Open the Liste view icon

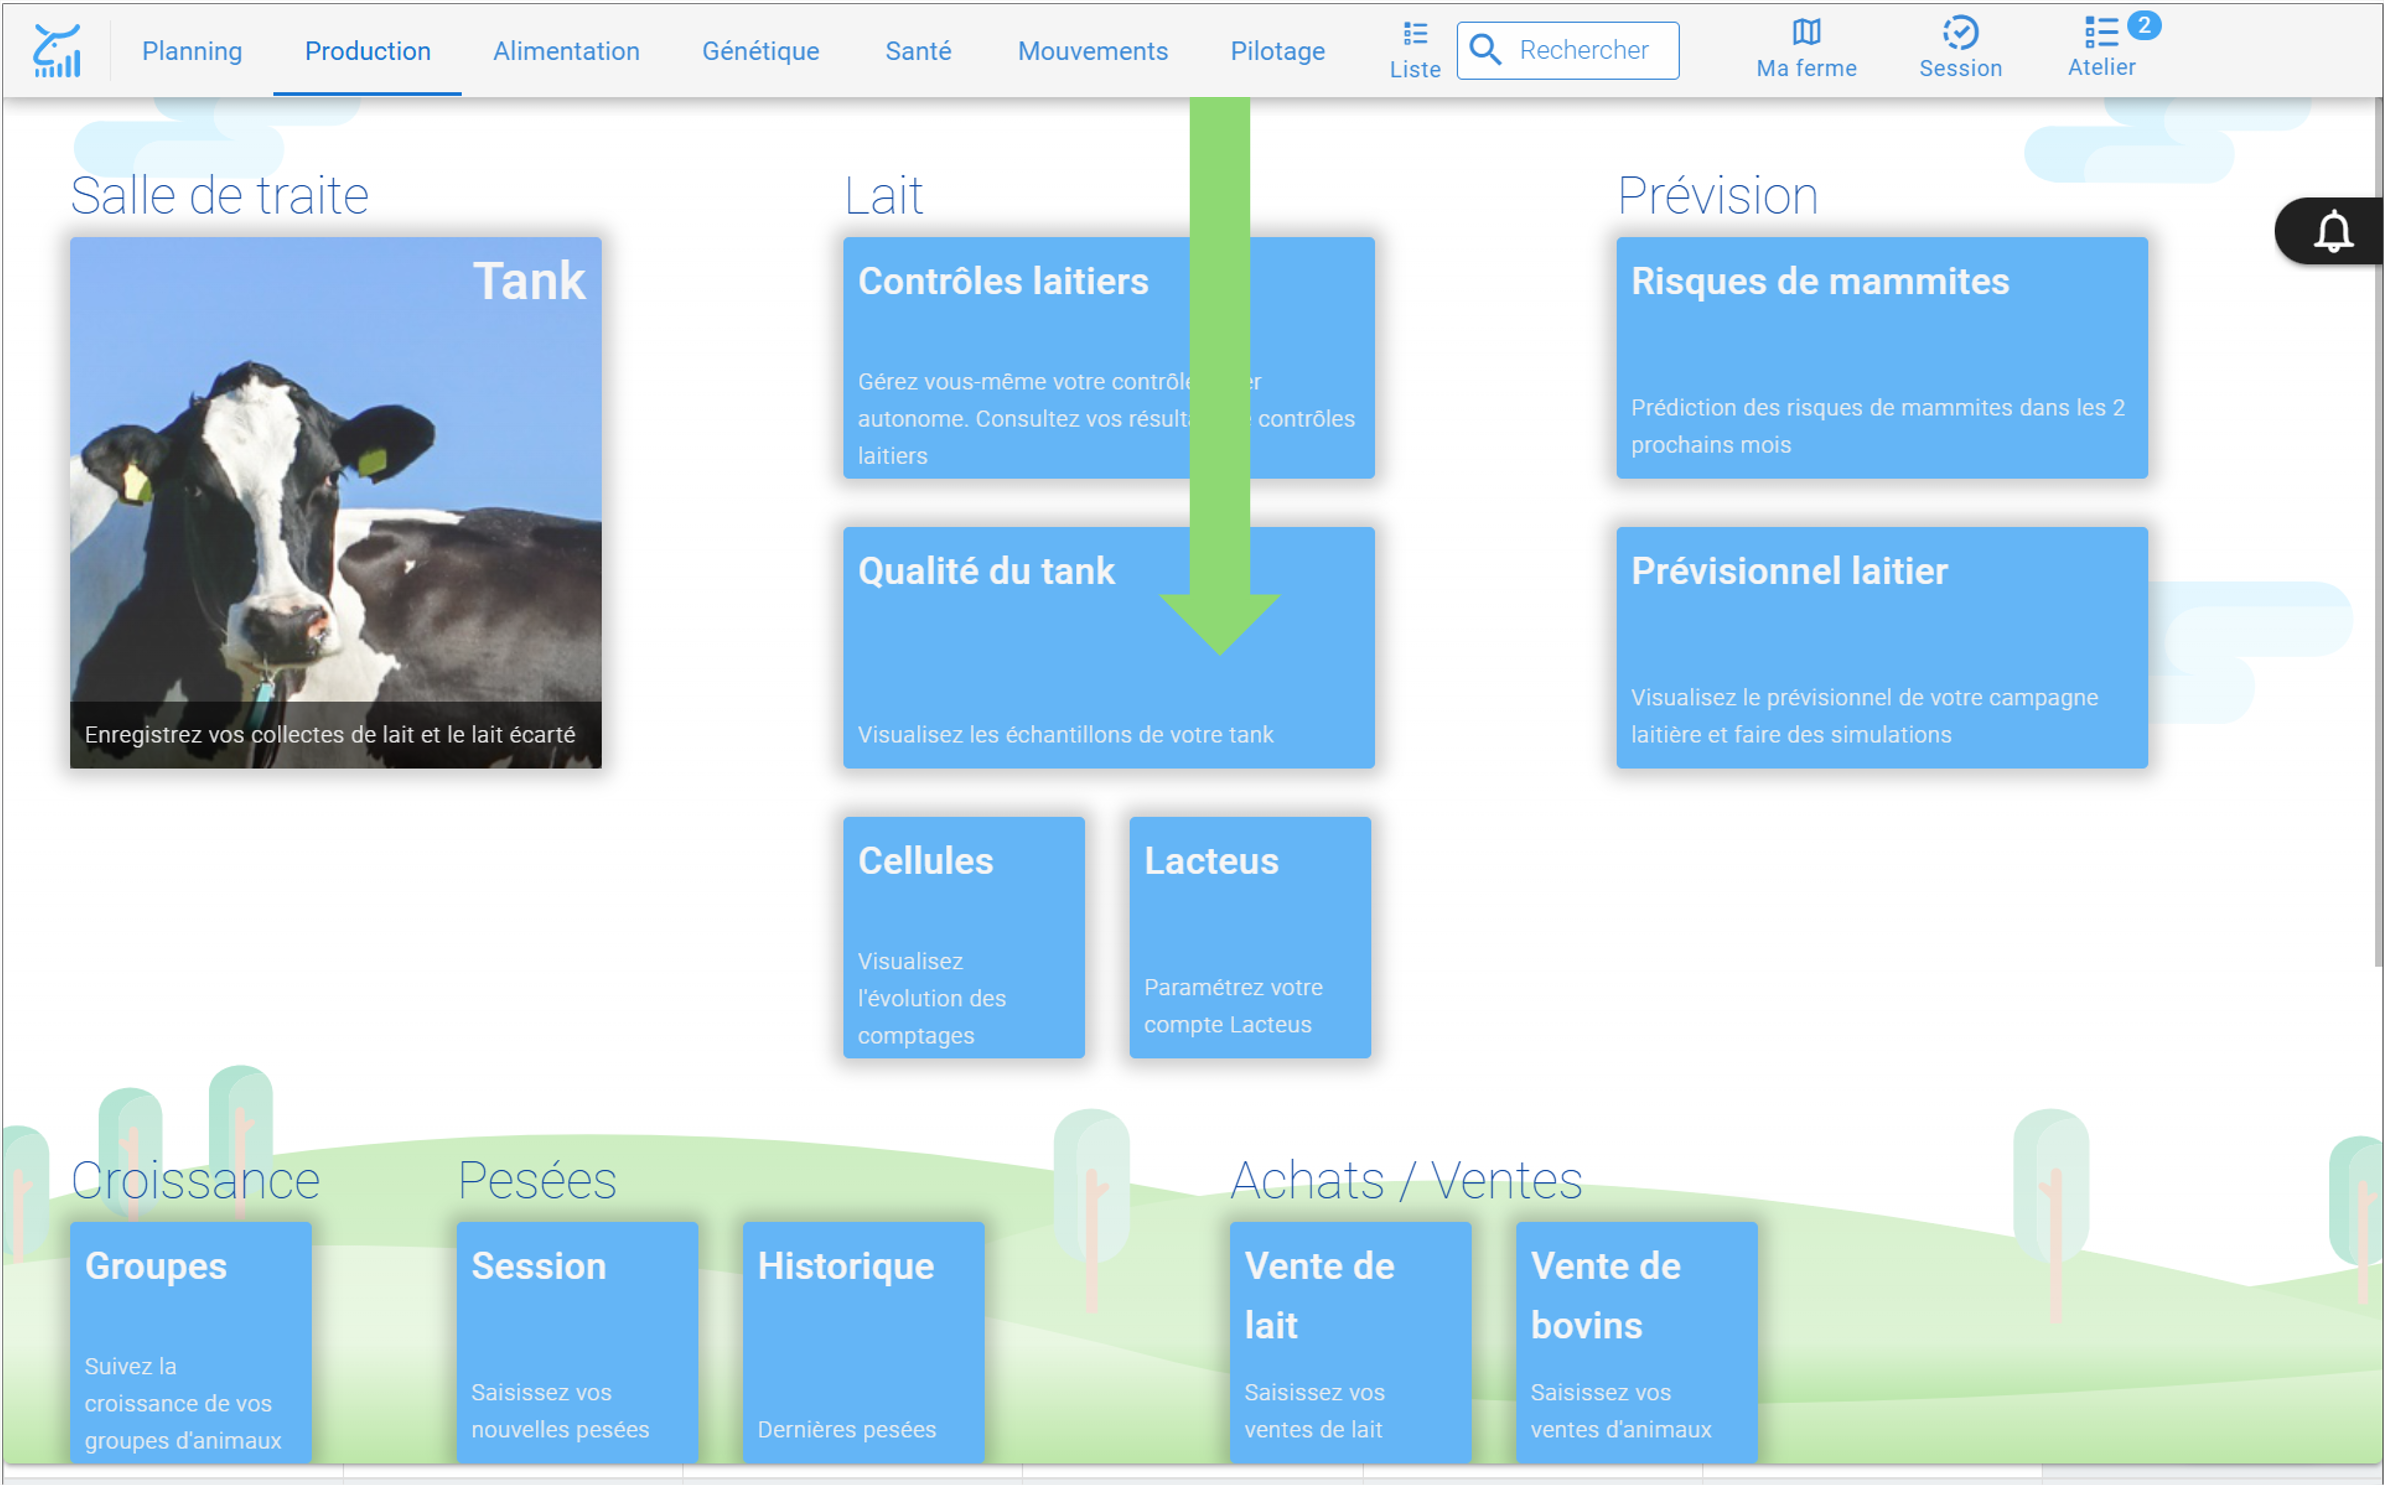(1414, 50)
